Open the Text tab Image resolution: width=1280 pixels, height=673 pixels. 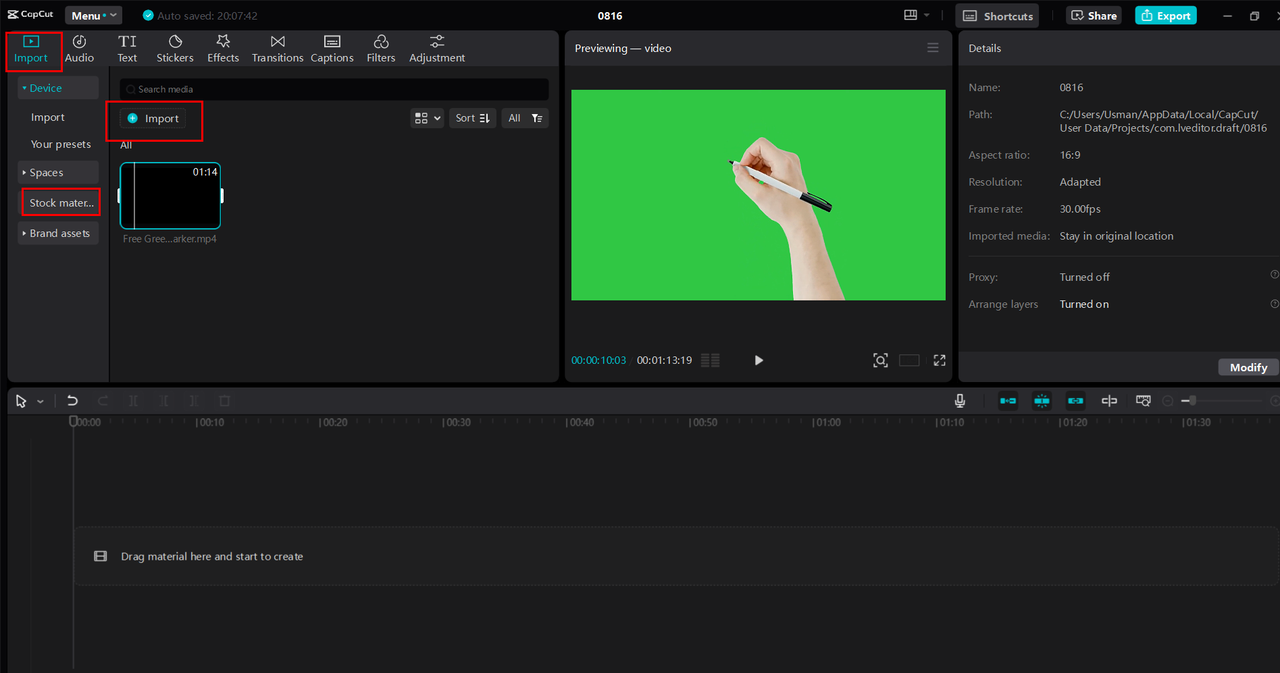click(x=127, y=49)
